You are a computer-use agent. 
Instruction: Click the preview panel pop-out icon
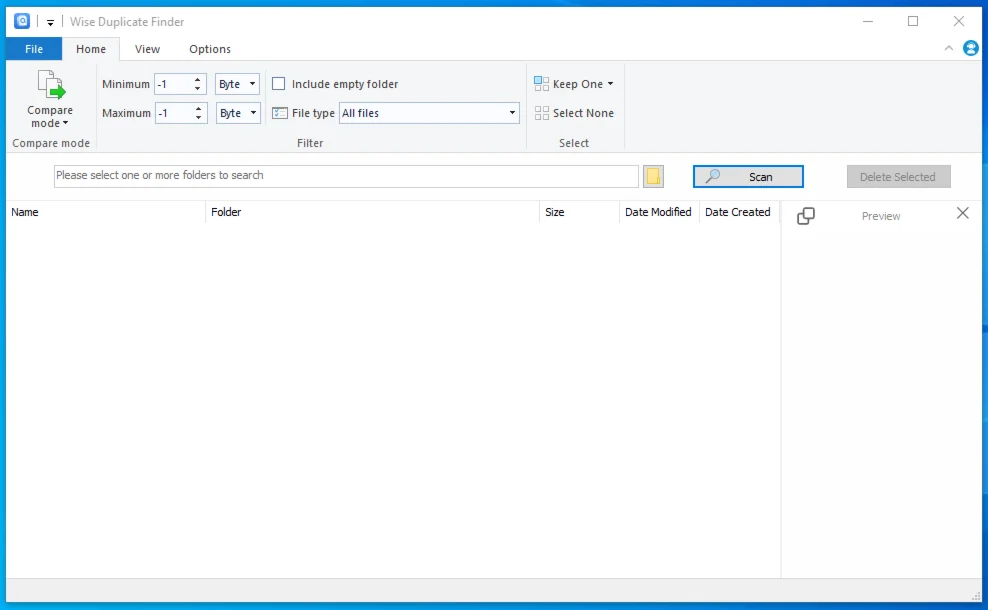tap(806, 216)
